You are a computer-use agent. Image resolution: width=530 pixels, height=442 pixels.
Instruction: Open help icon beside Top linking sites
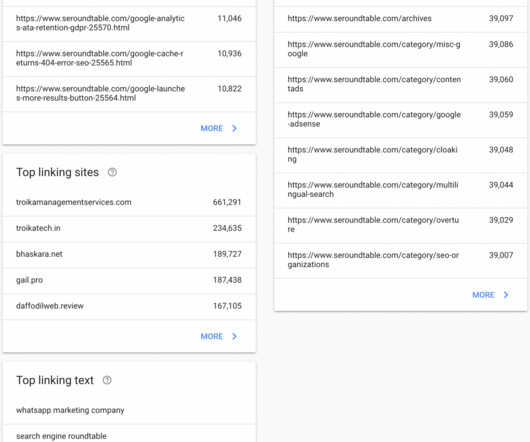(112, 172)
